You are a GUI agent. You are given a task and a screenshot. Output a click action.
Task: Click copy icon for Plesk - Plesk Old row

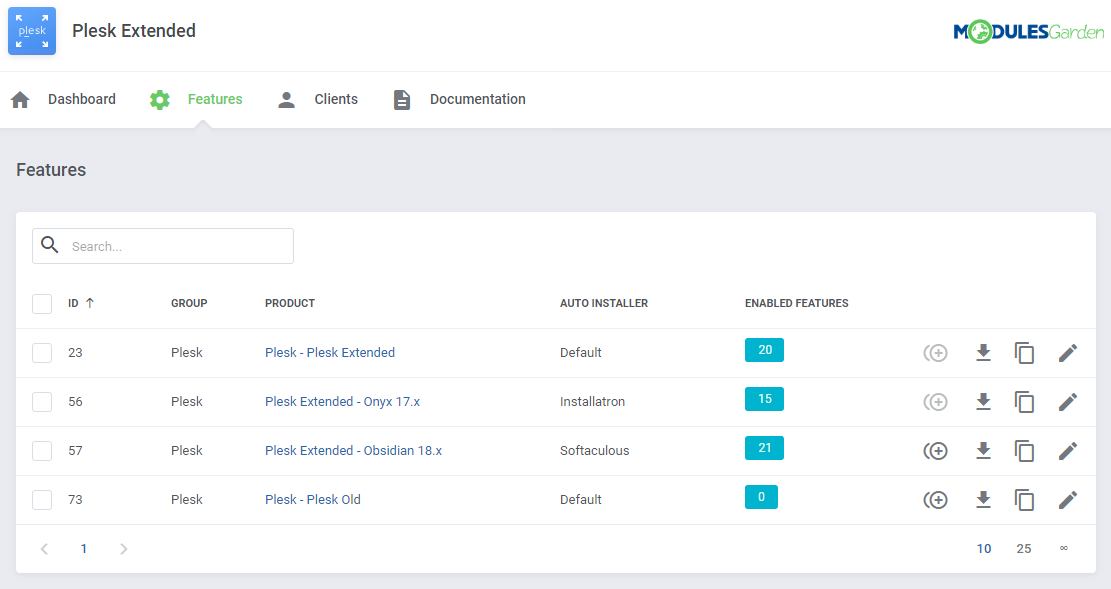click(1025, 500)
